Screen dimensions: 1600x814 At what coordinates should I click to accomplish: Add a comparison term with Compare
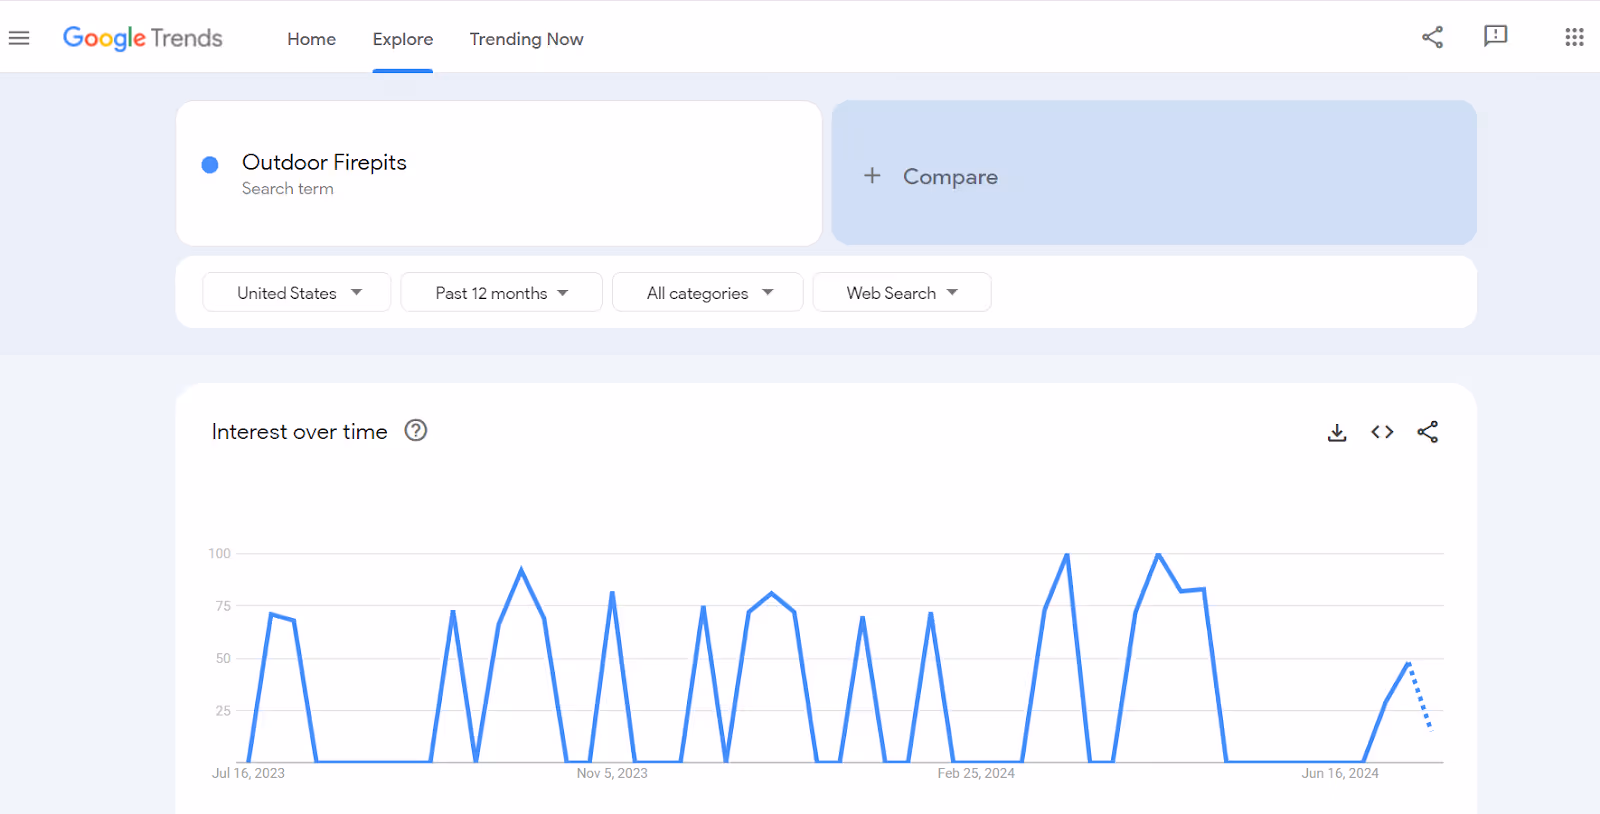pyautogui.click(x=1154, y=172)
